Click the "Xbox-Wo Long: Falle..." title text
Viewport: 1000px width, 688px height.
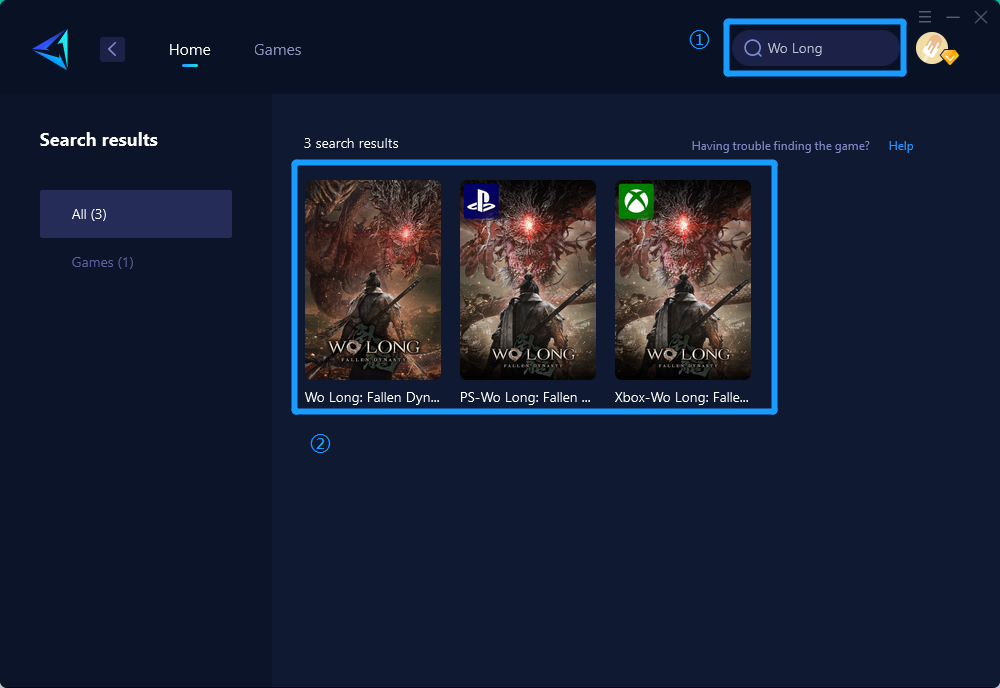point(682,397)
